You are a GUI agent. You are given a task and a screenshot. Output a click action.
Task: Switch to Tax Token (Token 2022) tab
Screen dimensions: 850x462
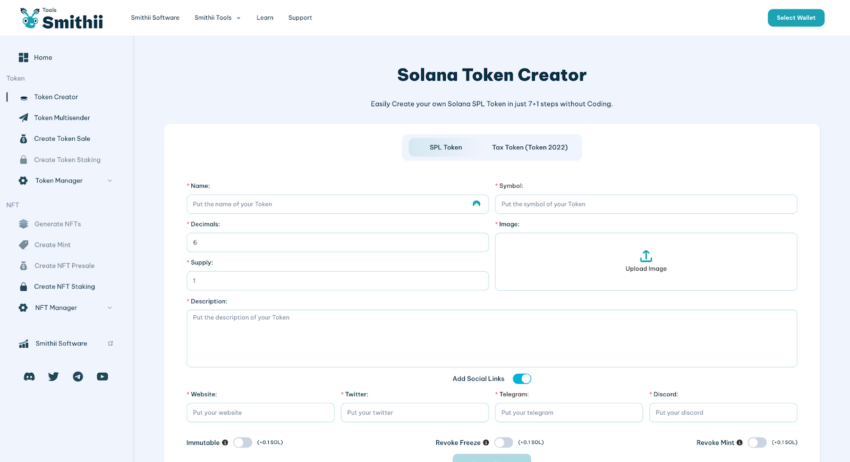(x=530, y=147)
